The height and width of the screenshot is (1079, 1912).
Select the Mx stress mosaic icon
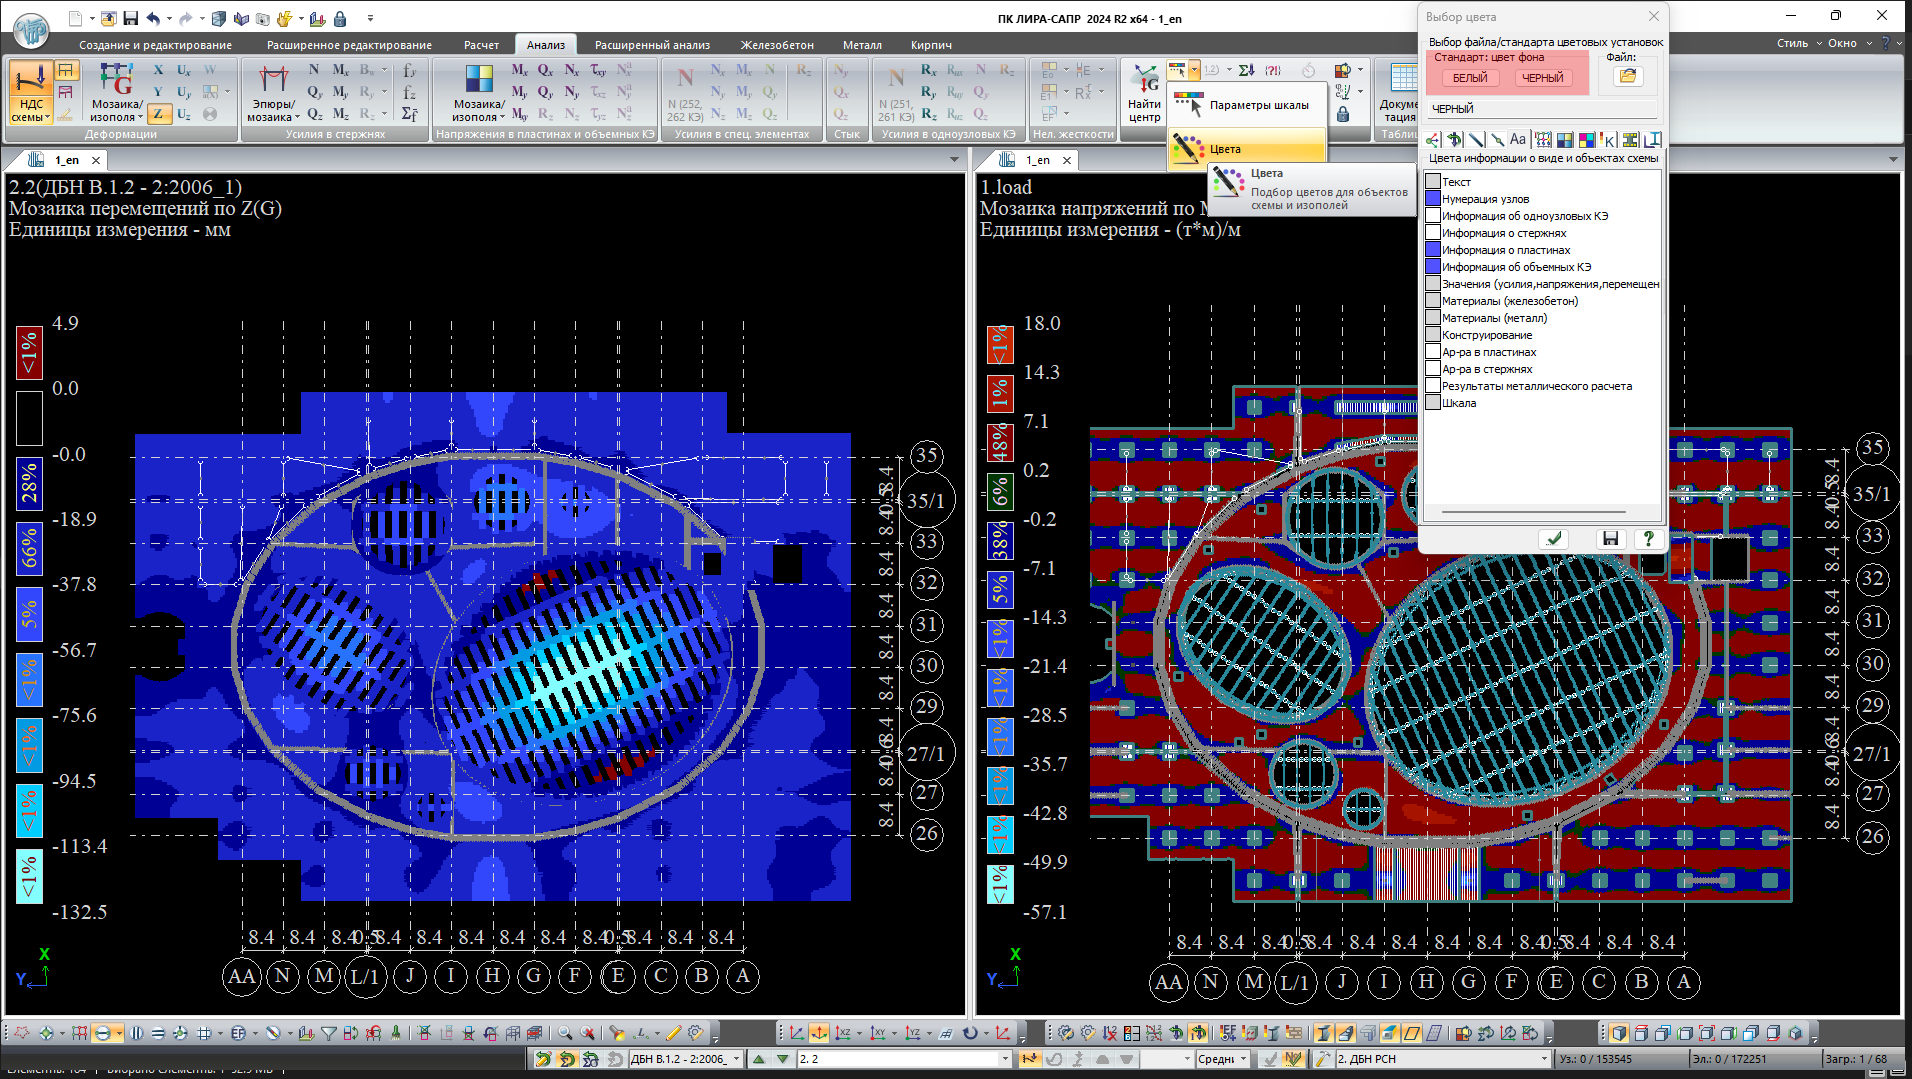tap(519, 70)
